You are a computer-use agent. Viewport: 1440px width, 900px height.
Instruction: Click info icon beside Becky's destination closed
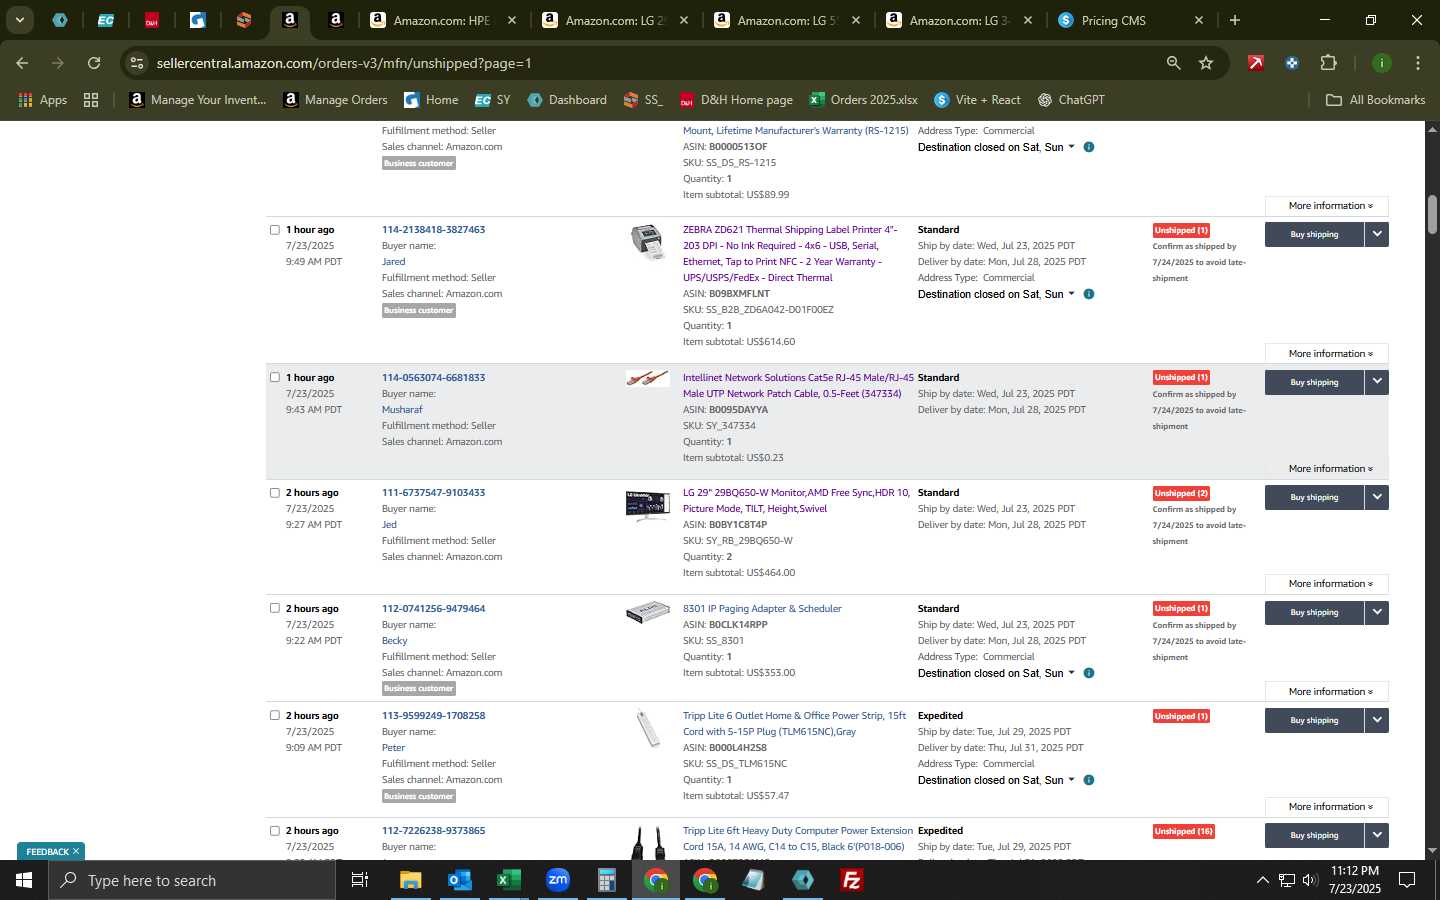(1089, 673)
